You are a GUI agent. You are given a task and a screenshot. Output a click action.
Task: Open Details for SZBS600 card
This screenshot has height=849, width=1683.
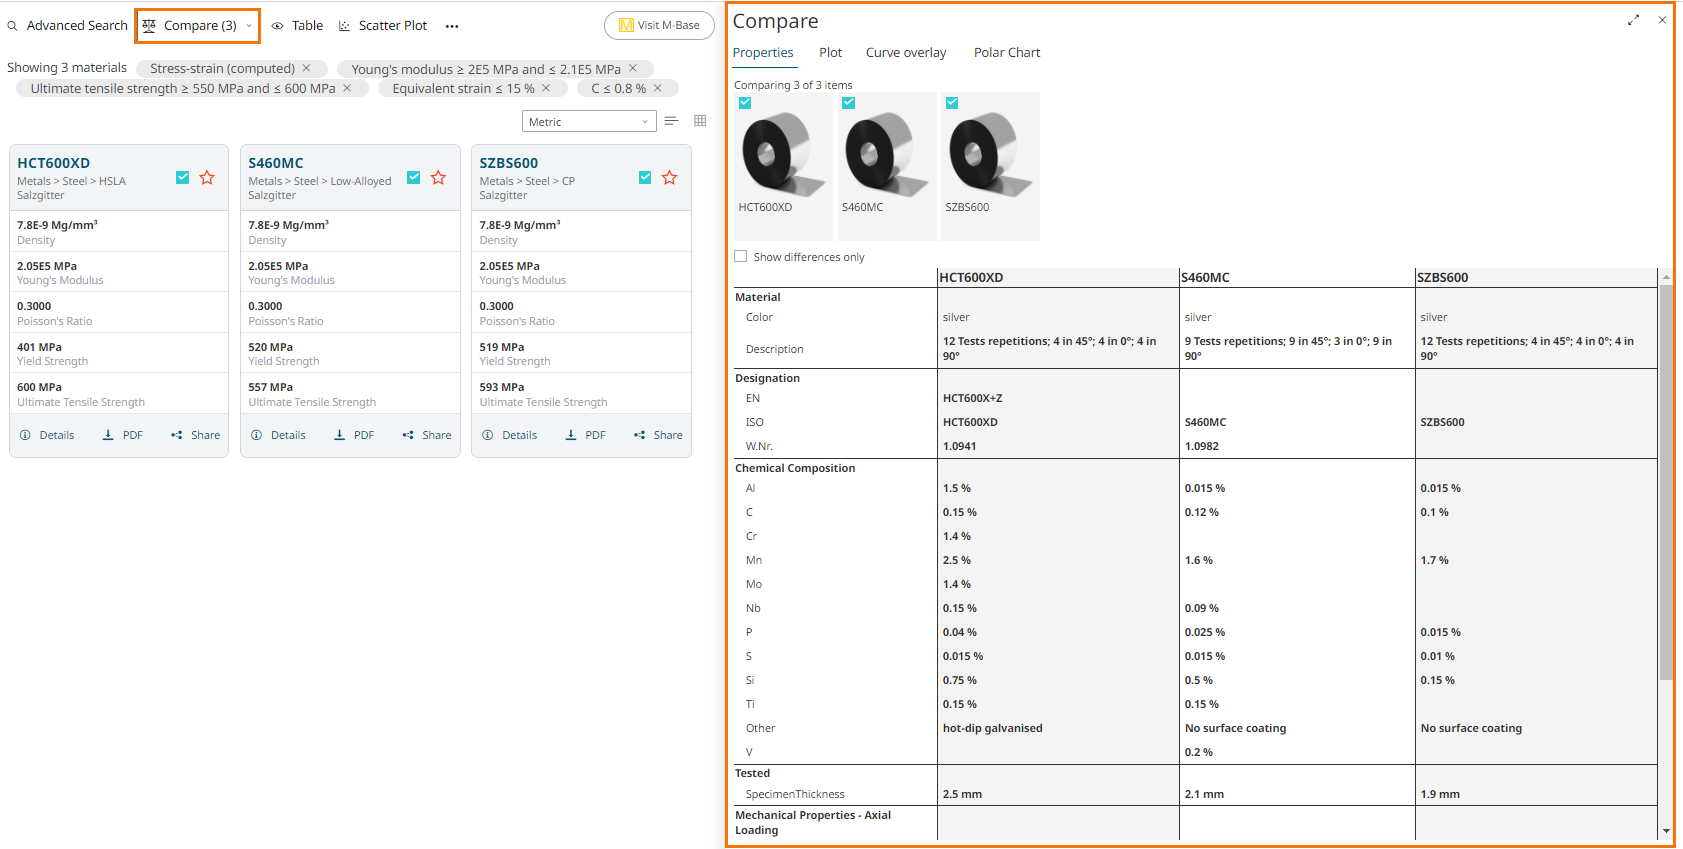(510, 435)
